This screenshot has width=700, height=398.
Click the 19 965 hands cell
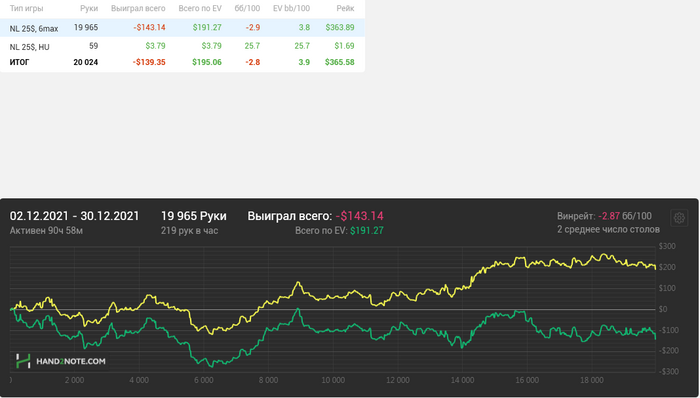(86, 27)
